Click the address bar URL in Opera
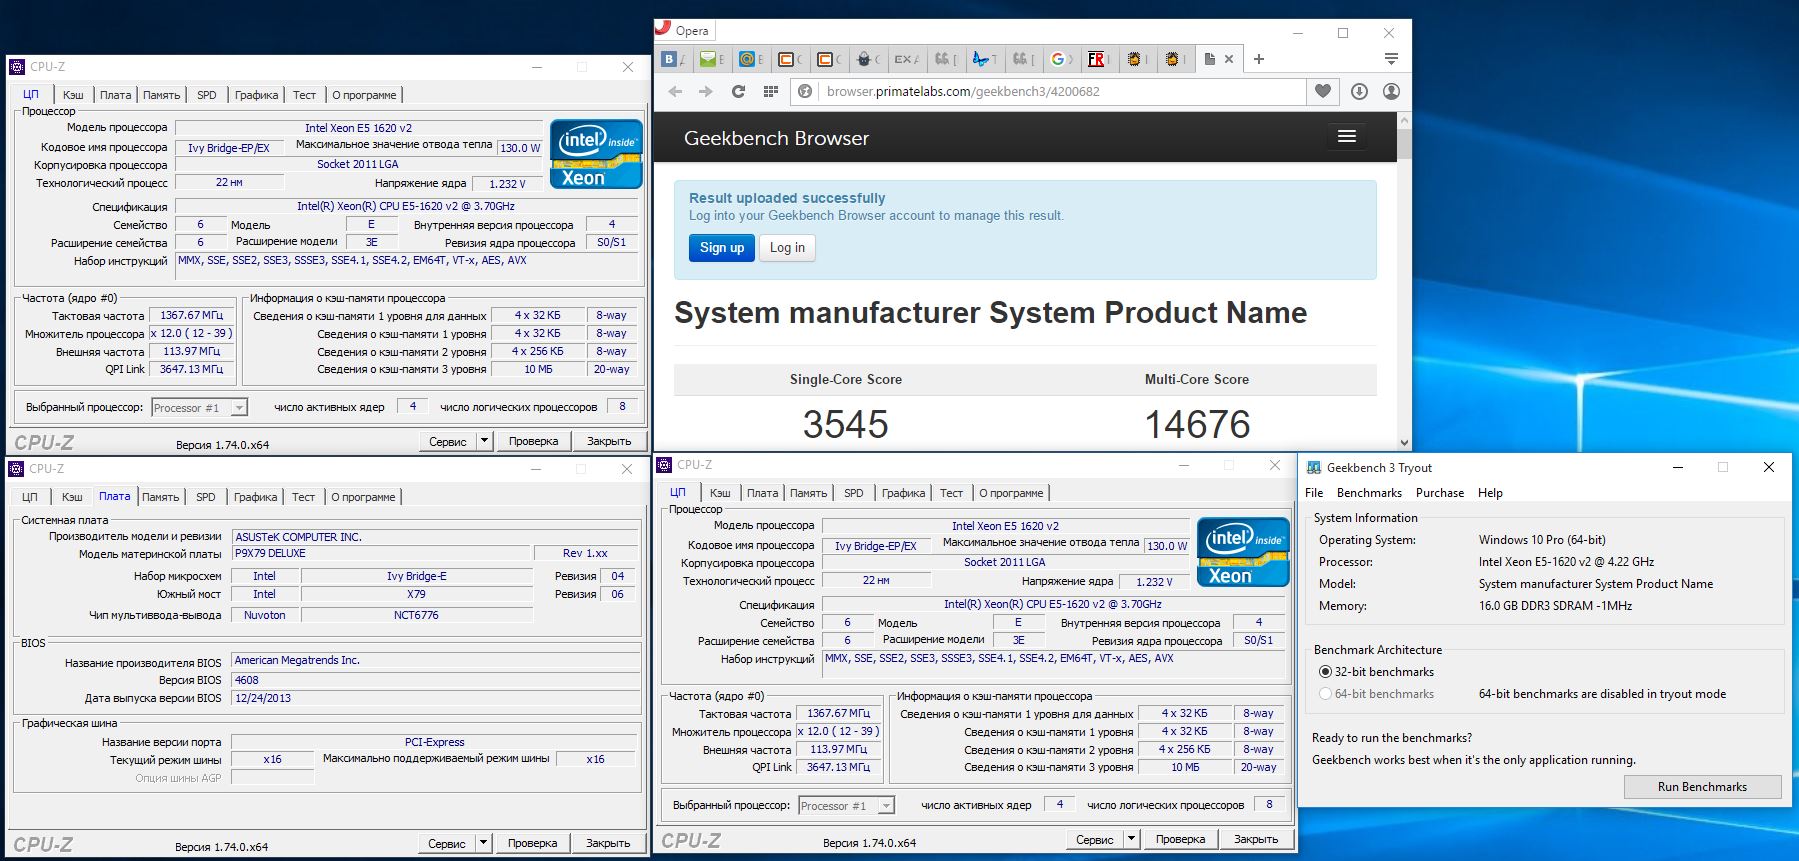 [x=963, y=91]
